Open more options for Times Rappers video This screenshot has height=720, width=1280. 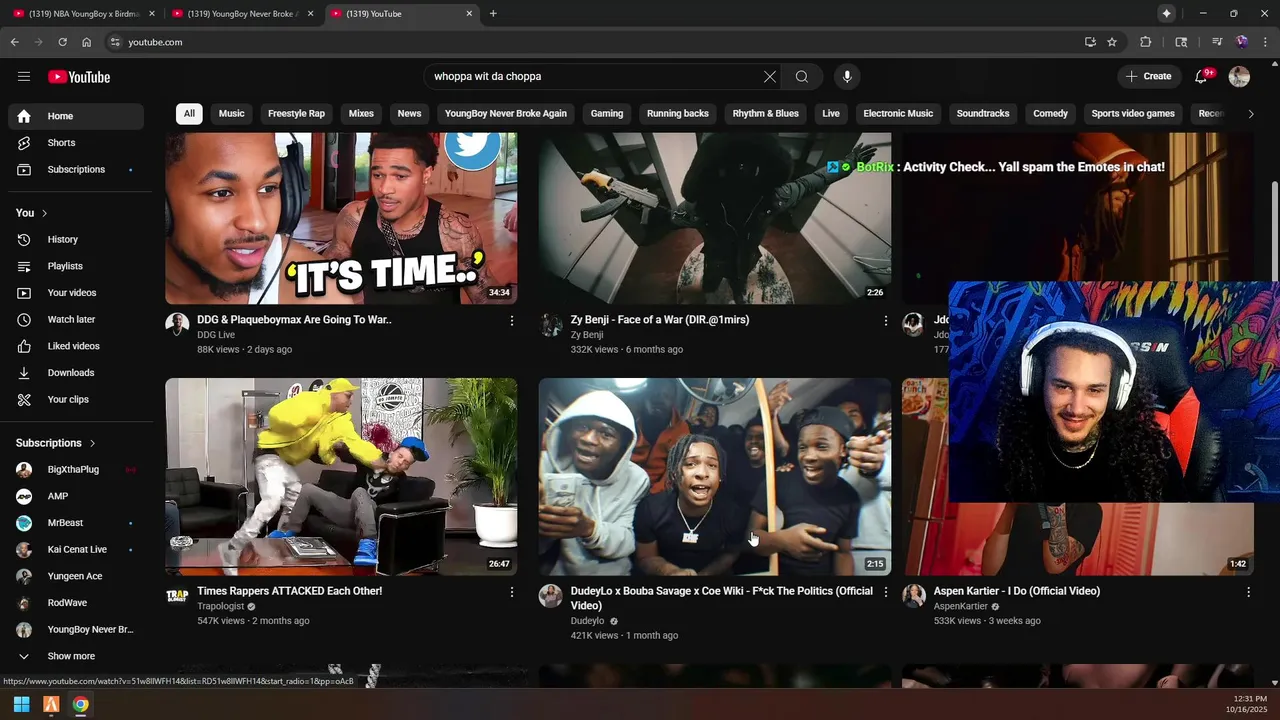tap(512, 592)
